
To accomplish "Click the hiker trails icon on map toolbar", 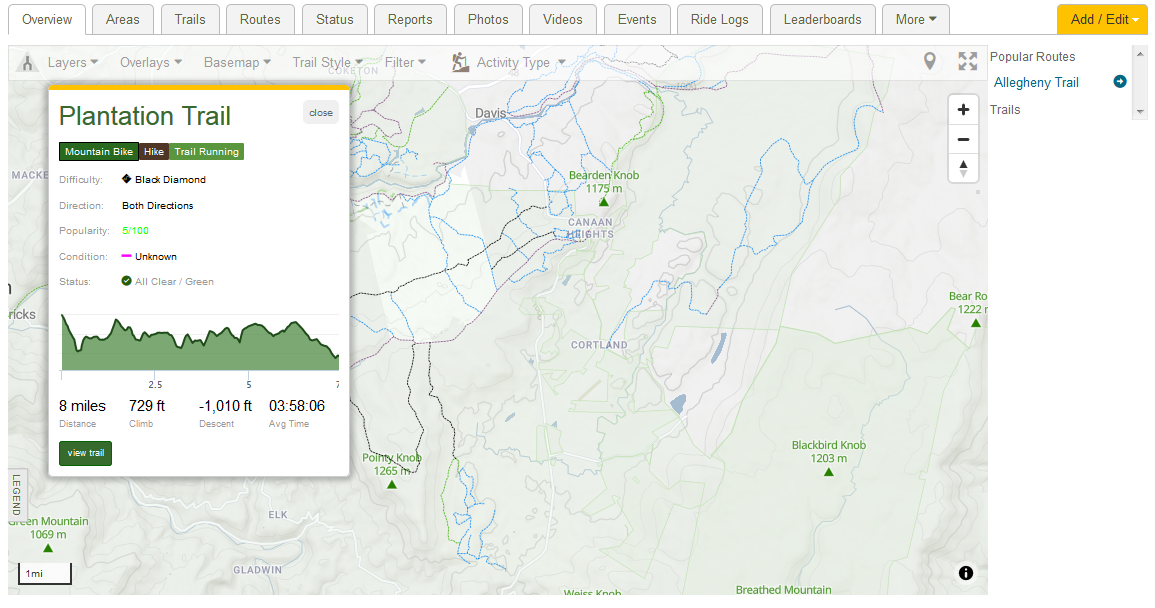I will (27, 61).
